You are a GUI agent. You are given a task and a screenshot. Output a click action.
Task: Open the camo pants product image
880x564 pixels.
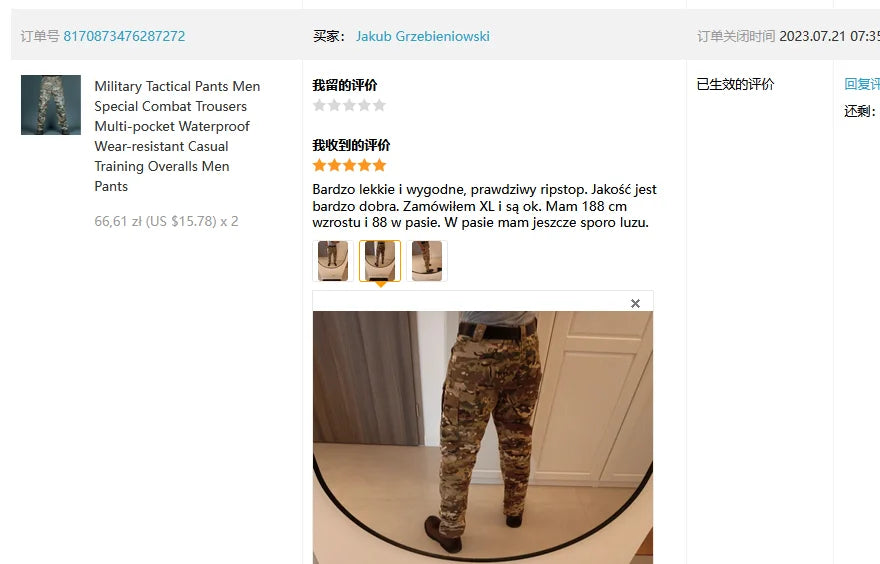[51, 105]
